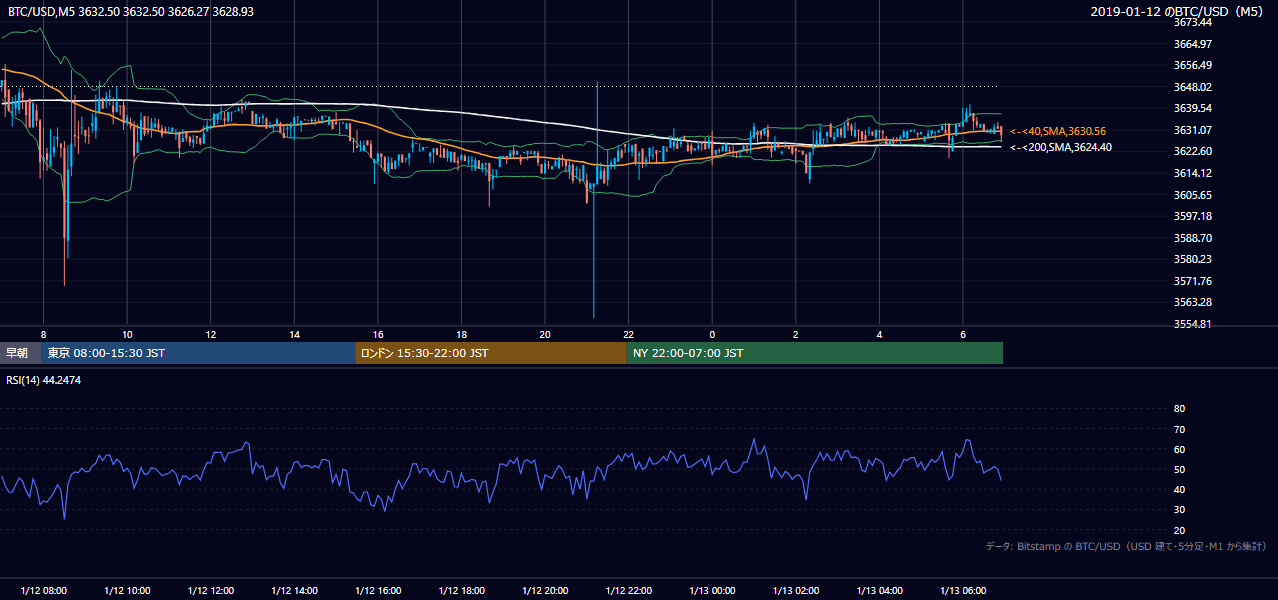The image size is (1278, 600).
Task: Click hour tick 16 under price chart
Action: point(378,334)
